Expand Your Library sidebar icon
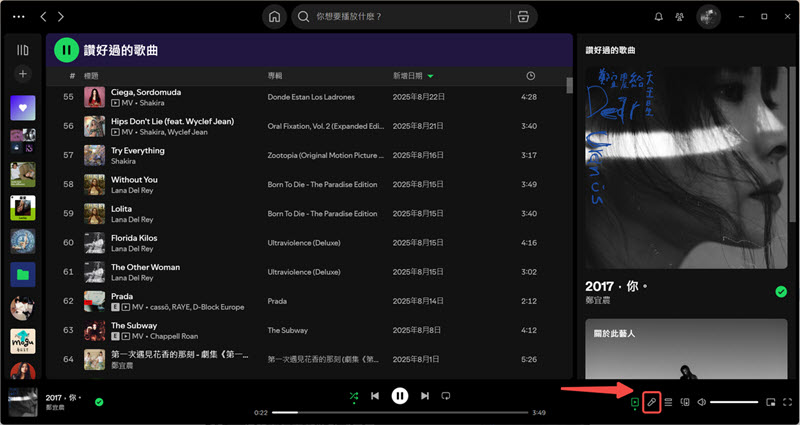 pos(22,50)
